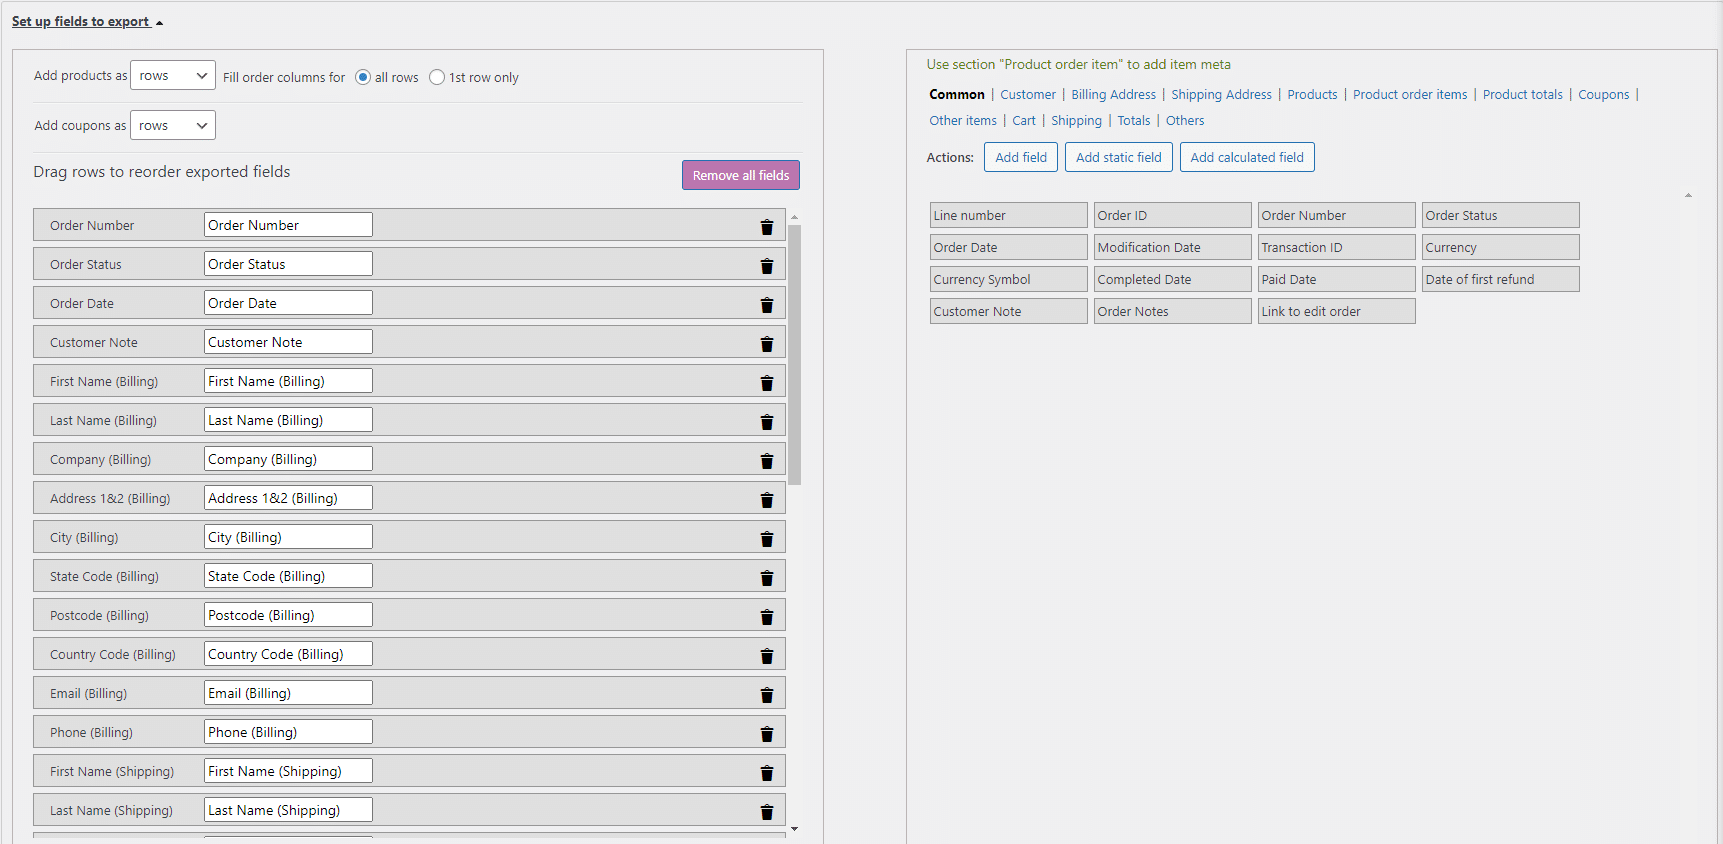Remove the Order Status row via trash icon
This screenshot has width=1723, height=844.
pyautogui.click(x=766, y=266)
